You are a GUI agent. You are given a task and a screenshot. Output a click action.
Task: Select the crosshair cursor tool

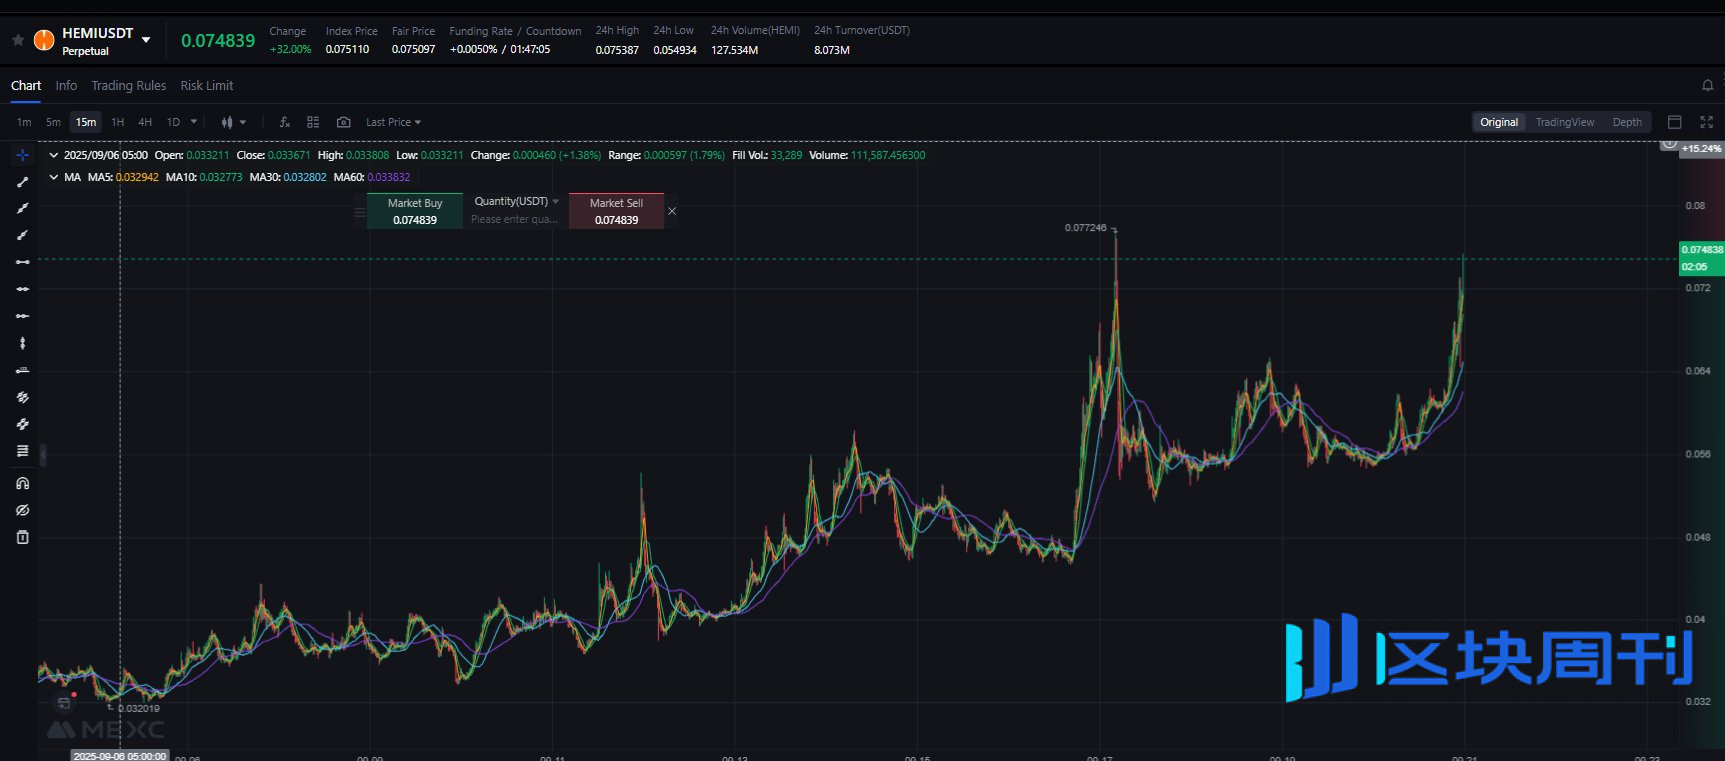pyautogui.click(x=22, y=155)
